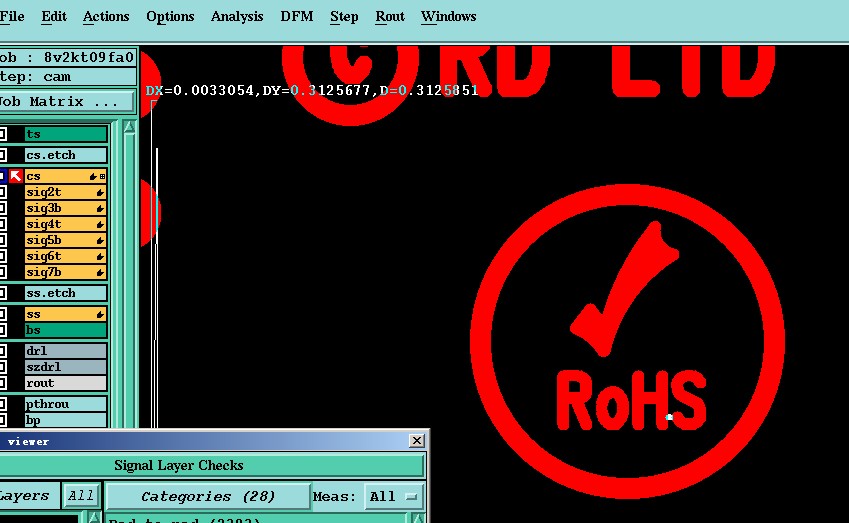Open the Meas All dropdown
849x523 pixels.
394,496
